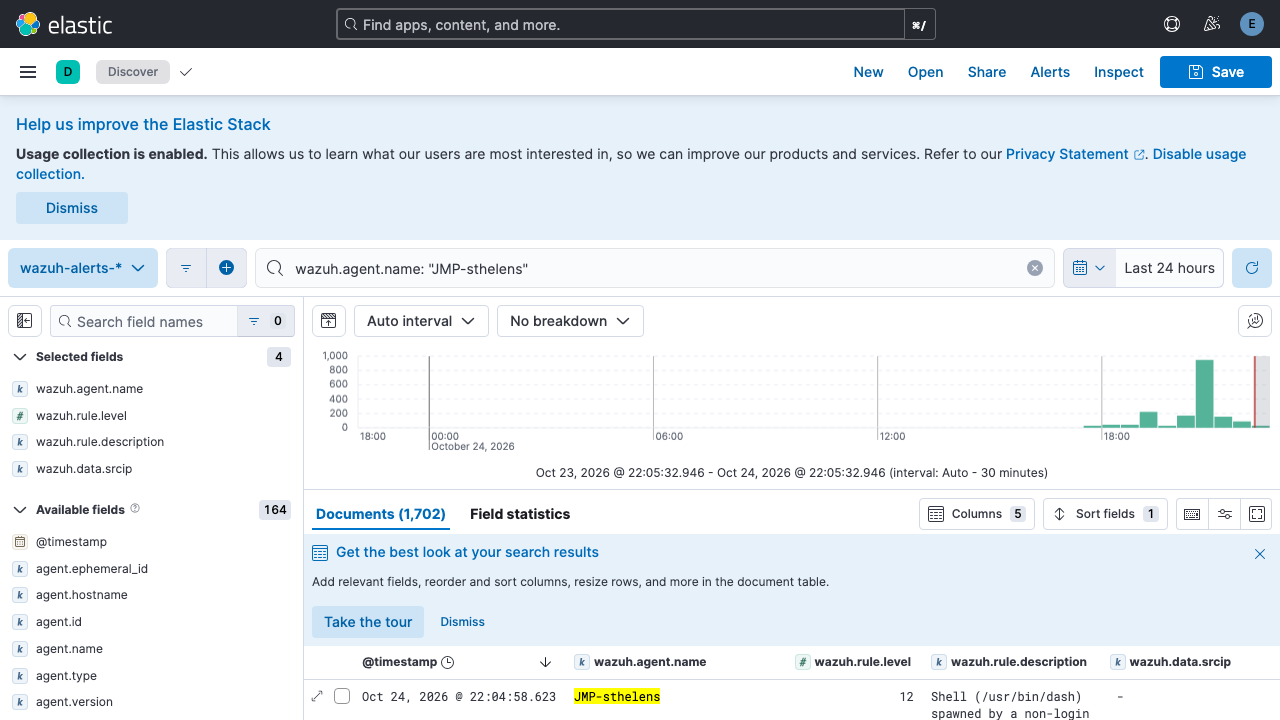Enter fullscreen mode for document table
Image resolution: width=1280 pixels, height=720 pixels.
[x=1257, y=514]
